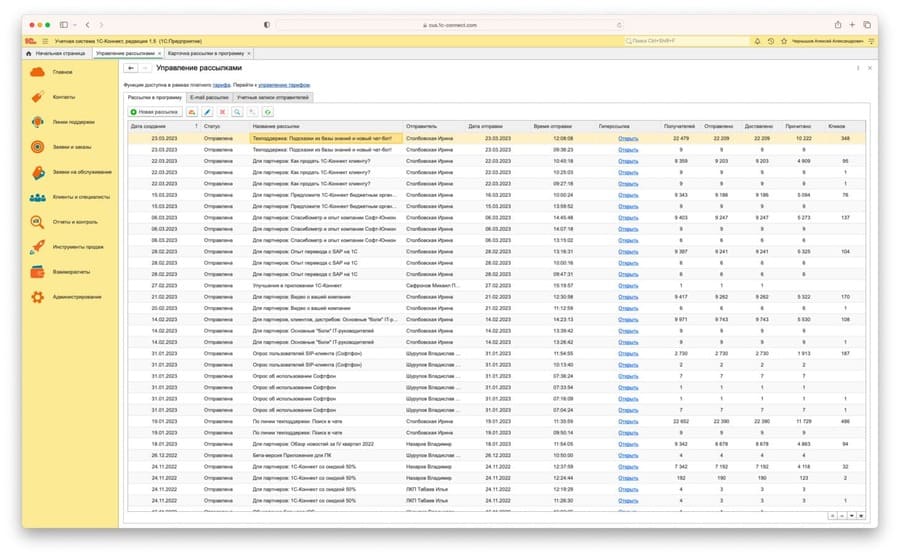Click the copy mailing toolbar icon

192,112
